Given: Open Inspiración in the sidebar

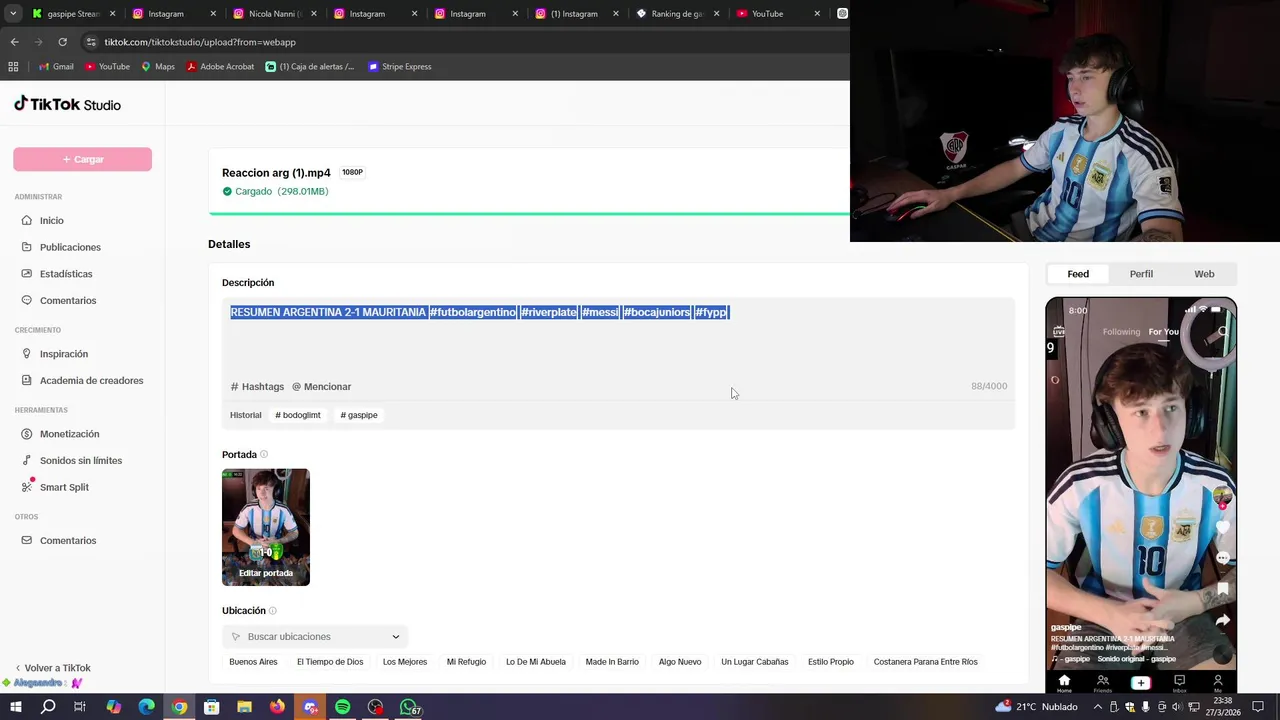Looking at the screenshot, I should (x=64, y=354).
